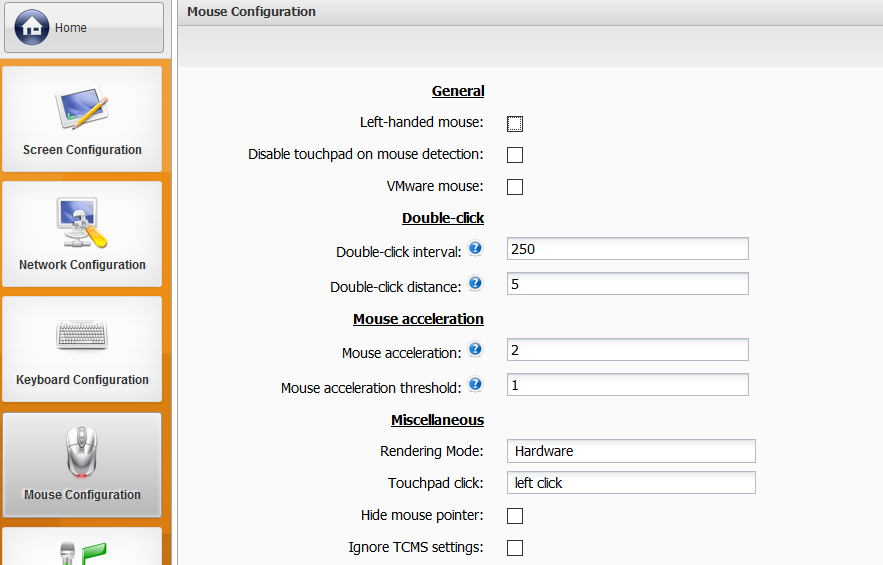Check the VMware mouse option
883x565 pixels.
coord(515,187)
